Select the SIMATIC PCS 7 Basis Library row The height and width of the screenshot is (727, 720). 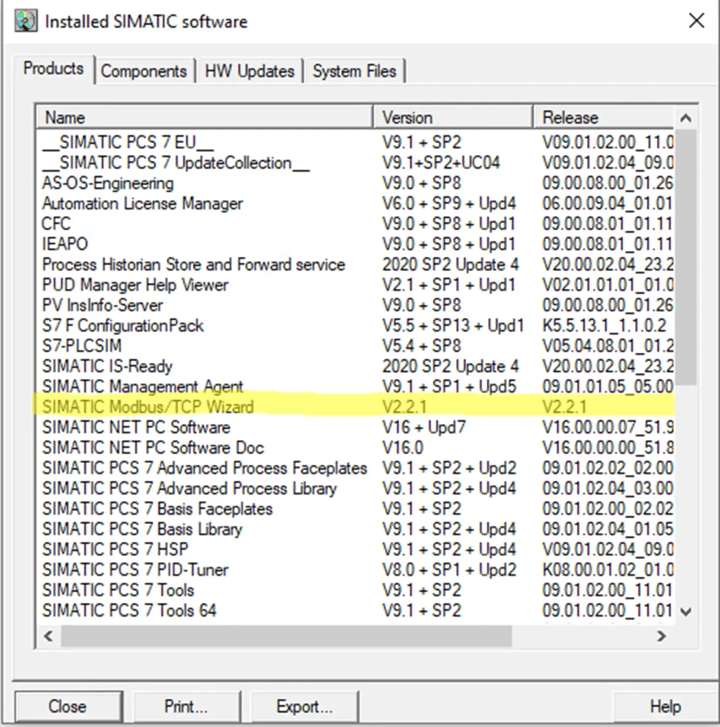tap(355, 529)
